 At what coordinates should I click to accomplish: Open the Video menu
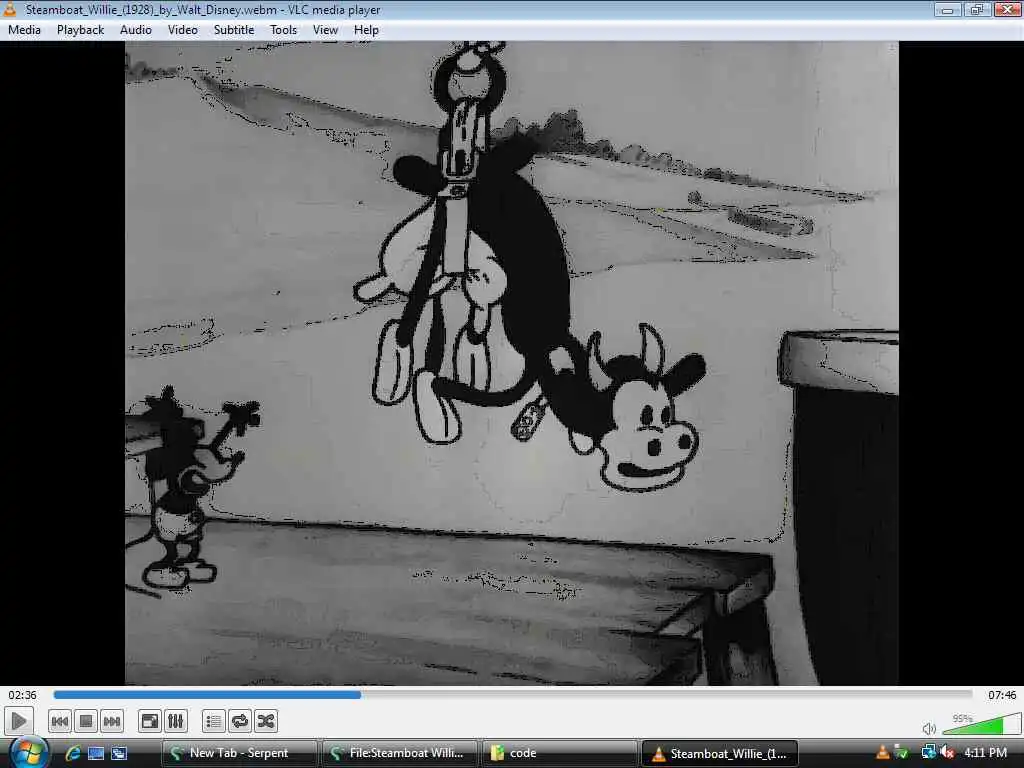pos(183,30)
